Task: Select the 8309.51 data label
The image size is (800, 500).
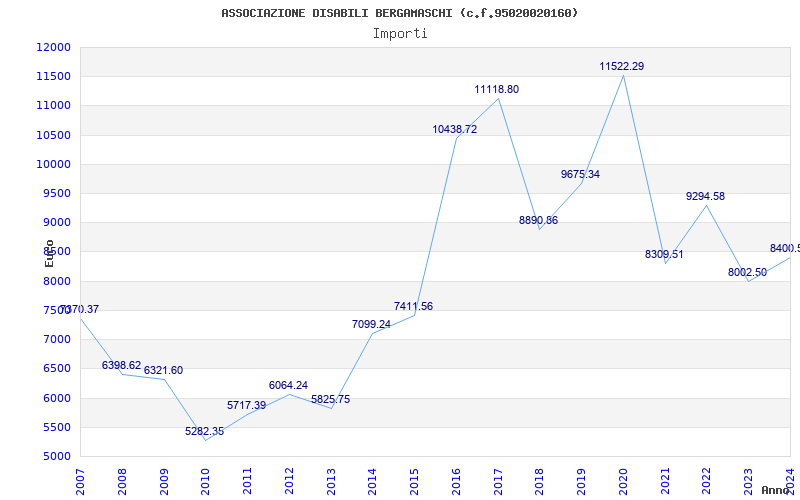Action: [664, 254]
